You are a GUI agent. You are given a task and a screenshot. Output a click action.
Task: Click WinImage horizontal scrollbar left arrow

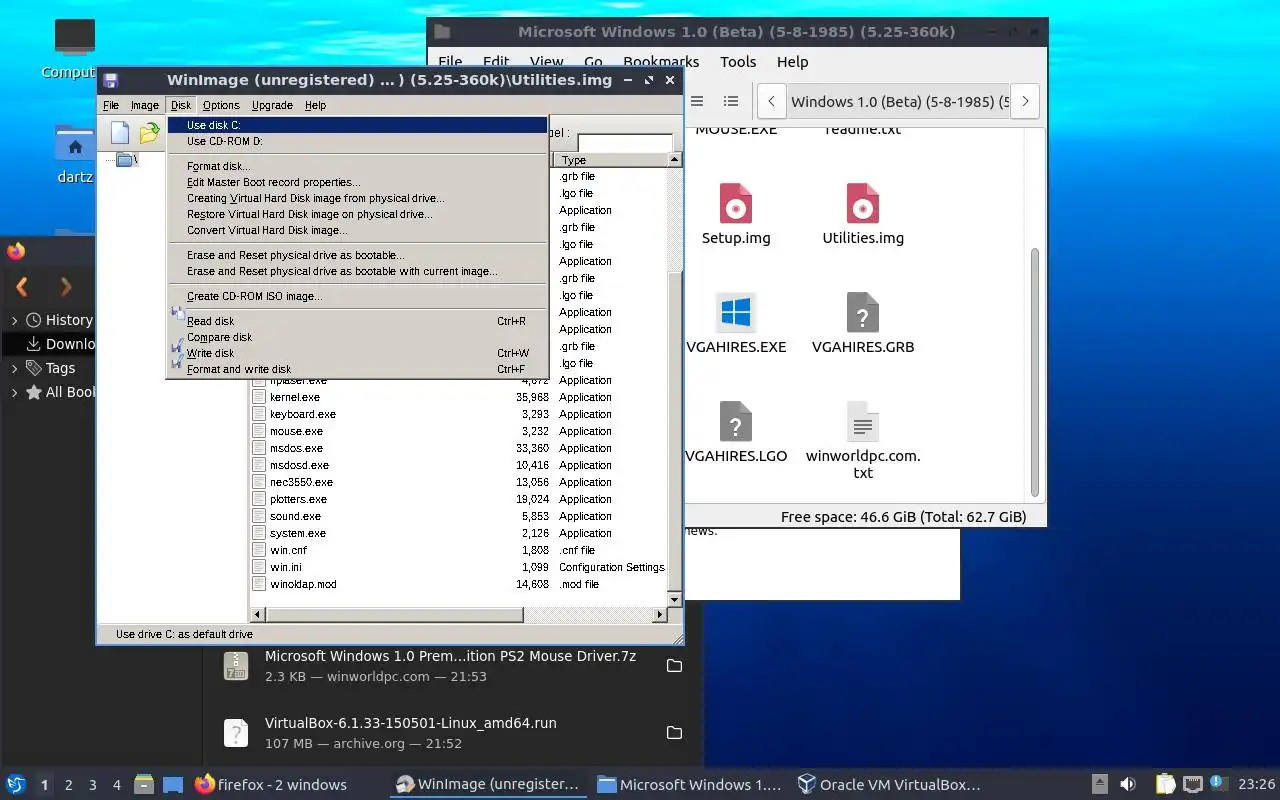pos(257,614)
